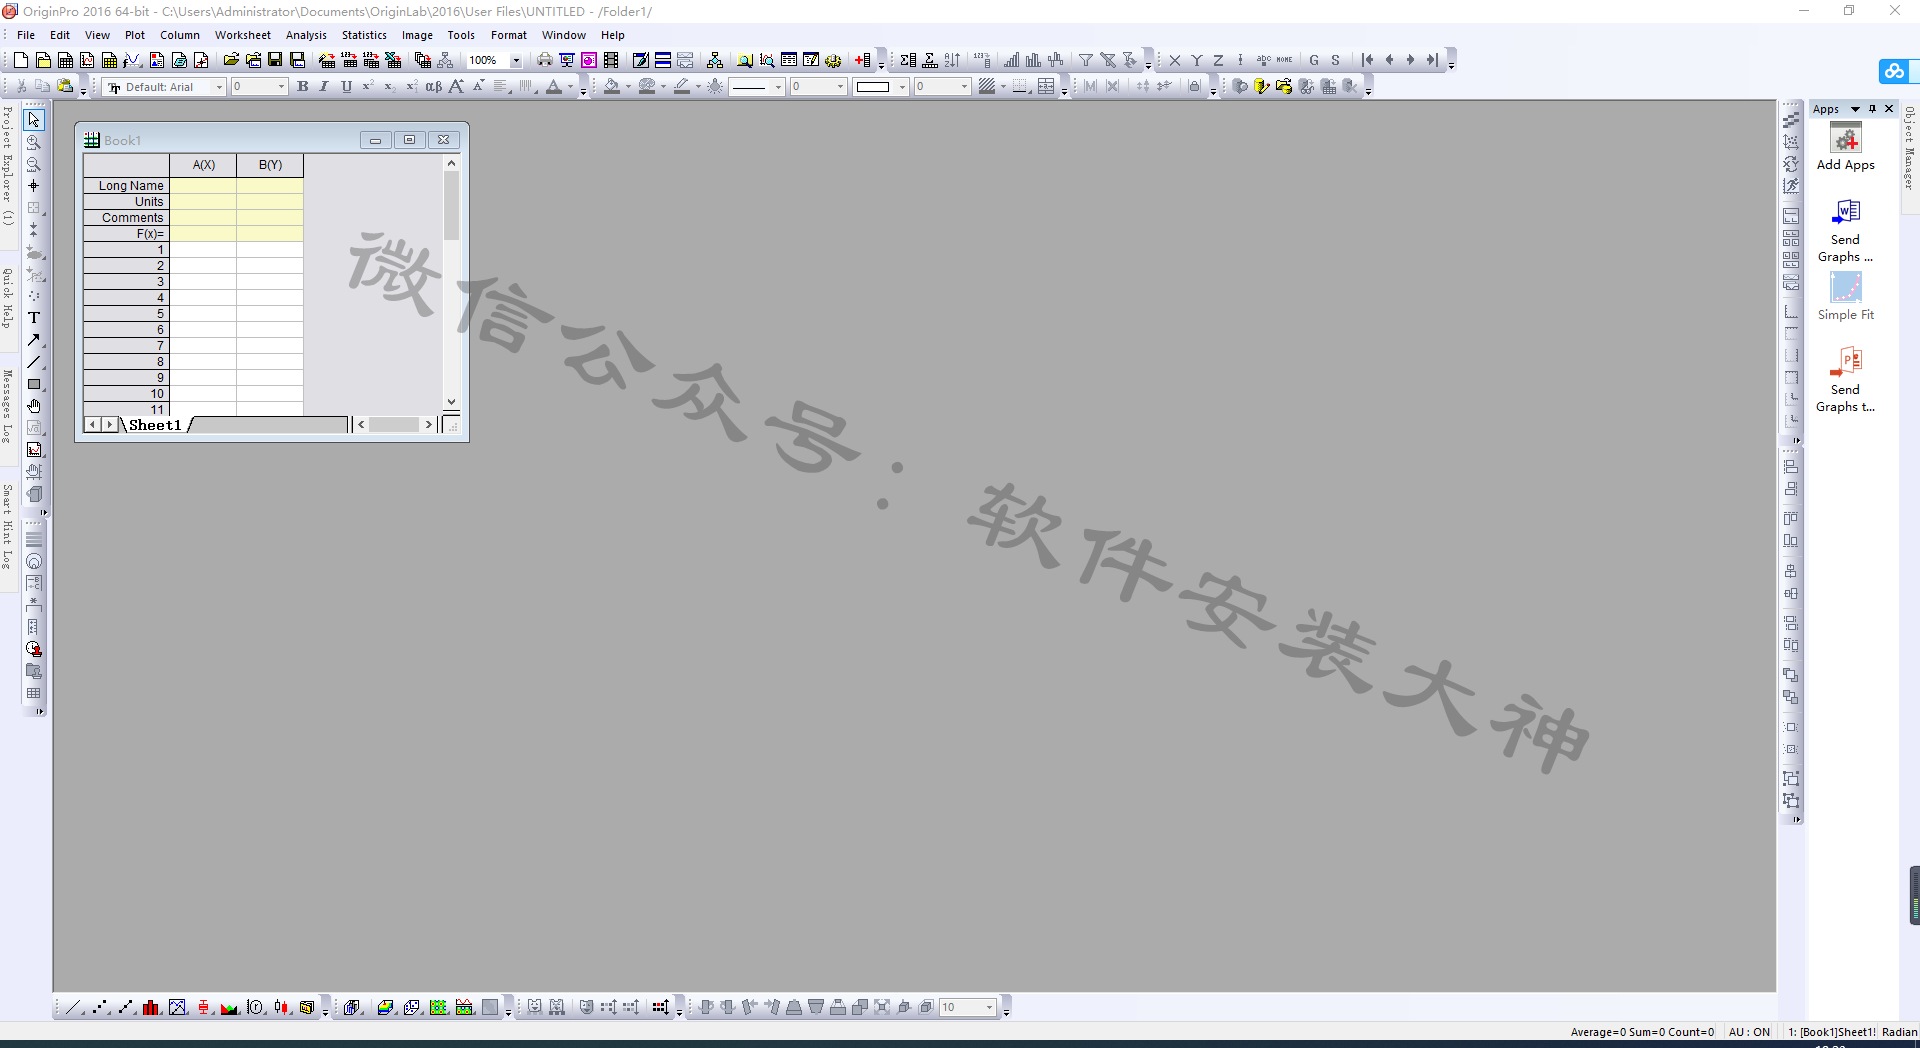The width and height of the screenshot is (1920, 1048).
Task: Select the Pointer tool
Action: tap(34, 120)
